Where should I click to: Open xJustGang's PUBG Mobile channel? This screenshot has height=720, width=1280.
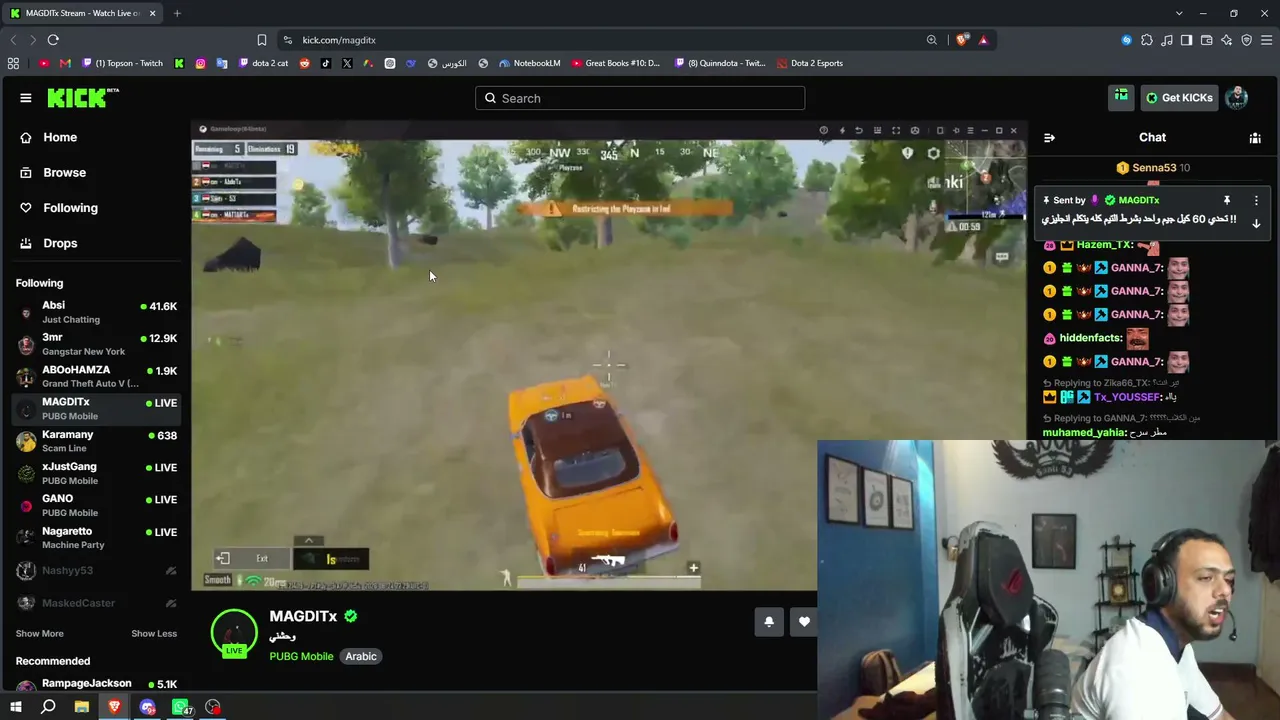tap(96, 473)
